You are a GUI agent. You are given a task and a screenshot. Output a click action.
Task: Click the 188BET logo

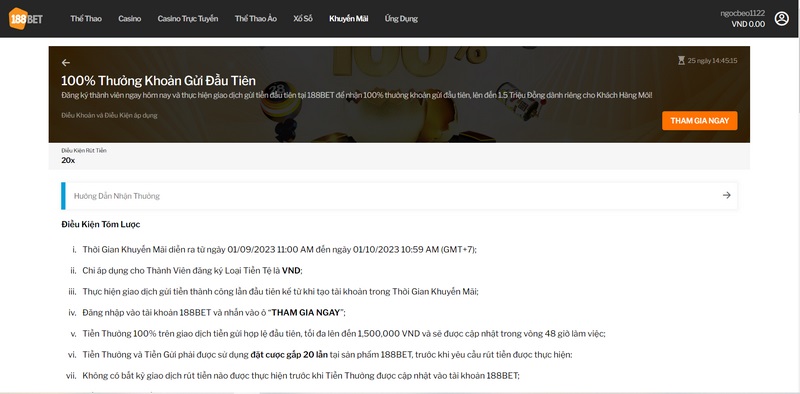(x=26, y=18)
